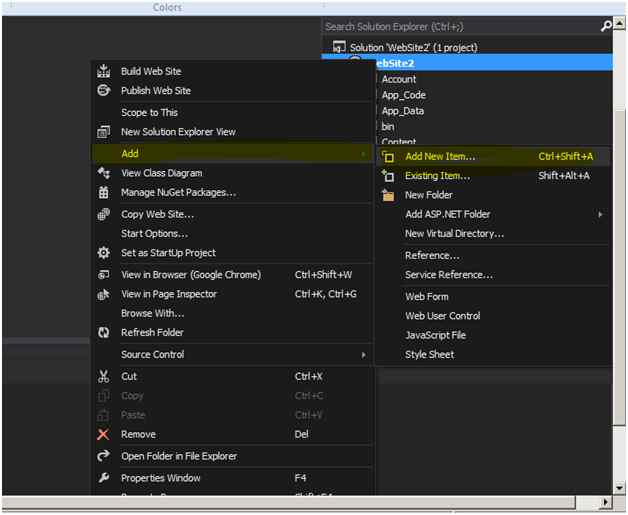This screenshot has height=515, width=628.
Task: Click the search magnifier in Solution Explorer
Action: (x=606, y=27)
